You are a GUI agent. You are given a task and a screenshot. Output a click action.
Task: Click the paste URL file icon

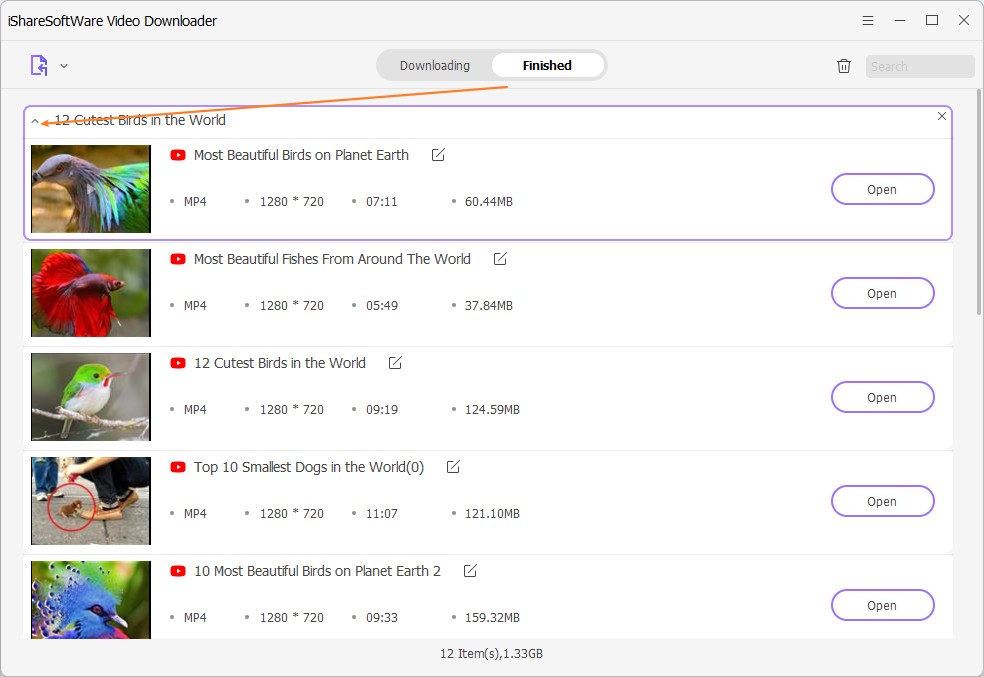pyautogui.click(x=39, y=65)
